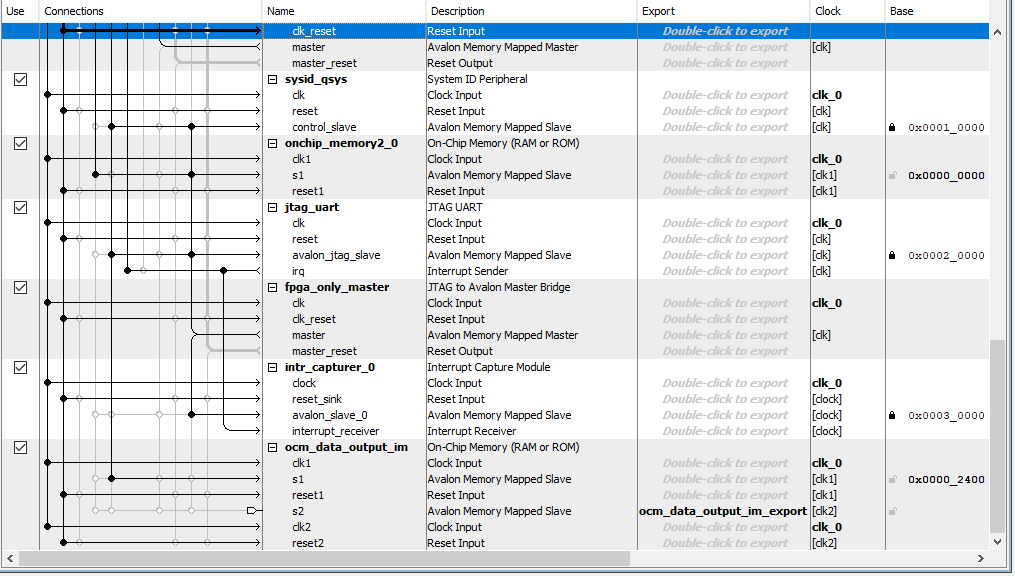The width and height of the screenshot is (1015, 576).
Task: Select the clk2 interface row
Action: pyautogui.click(x=301, y=527)
